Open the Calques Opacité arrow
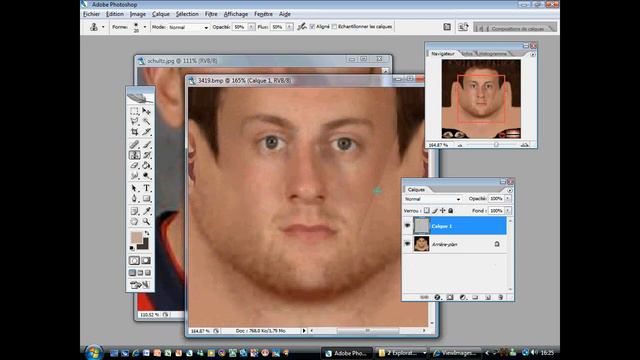640x360 pixels. tap(508, 198)
